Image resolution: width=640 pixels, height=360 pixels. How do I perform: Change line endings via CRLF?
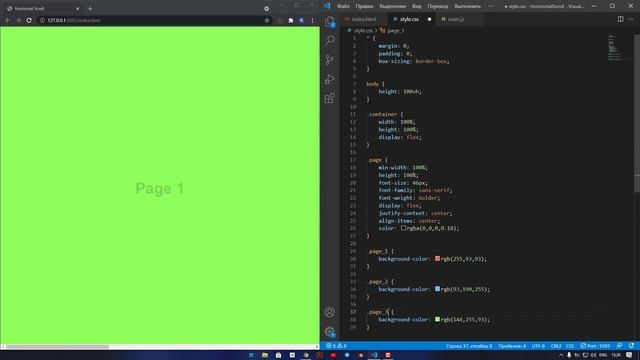[556, 346]
